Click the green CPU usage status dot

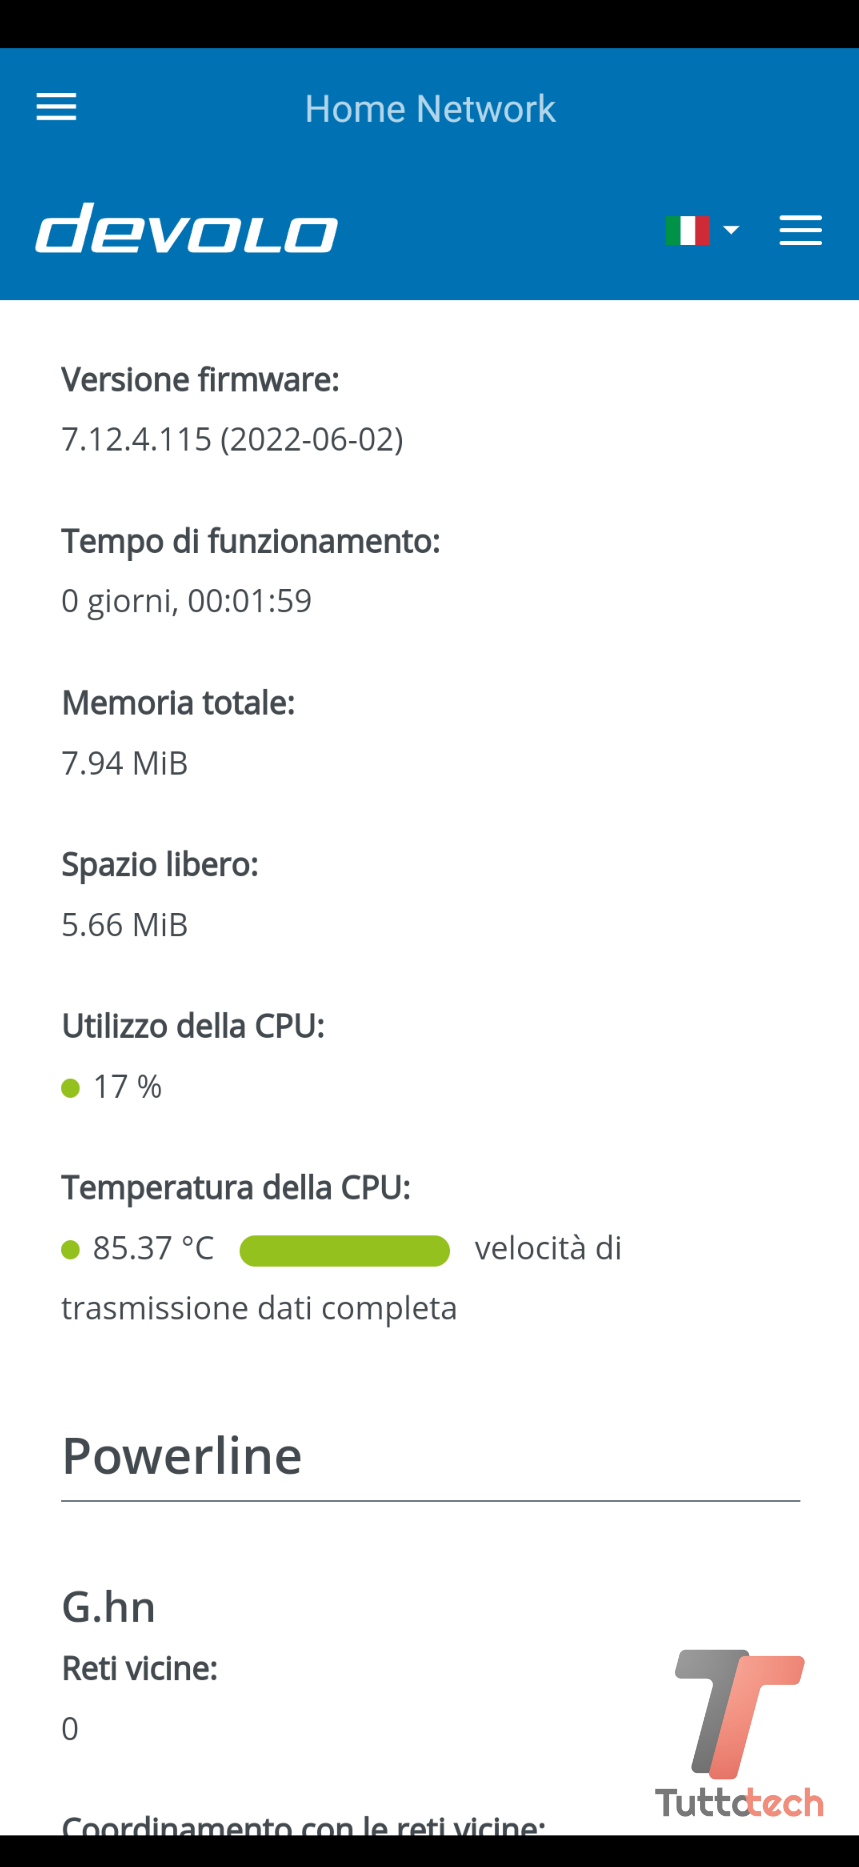click(70, 1088)
